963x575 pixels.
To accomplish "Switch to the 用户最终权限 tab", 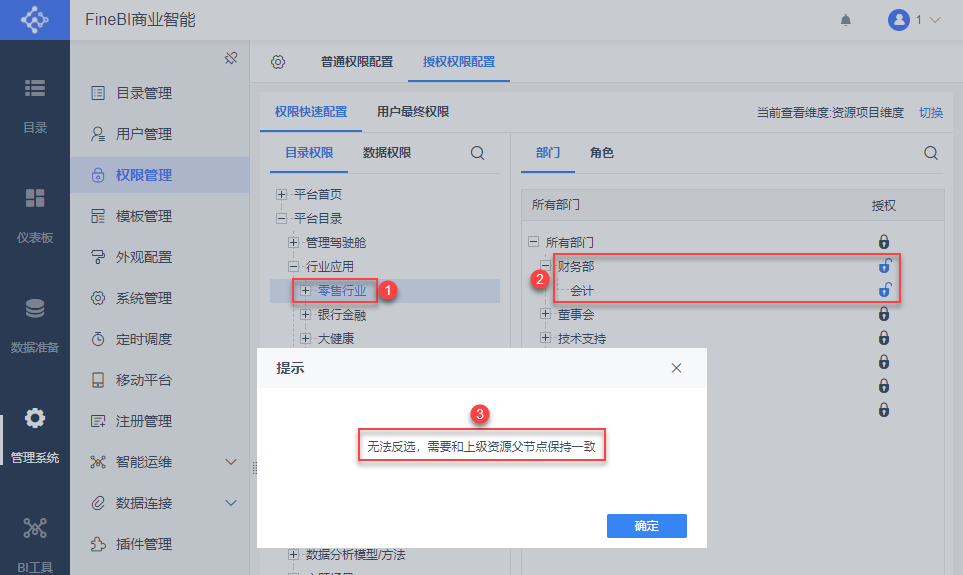I will (x=413, y=112).
